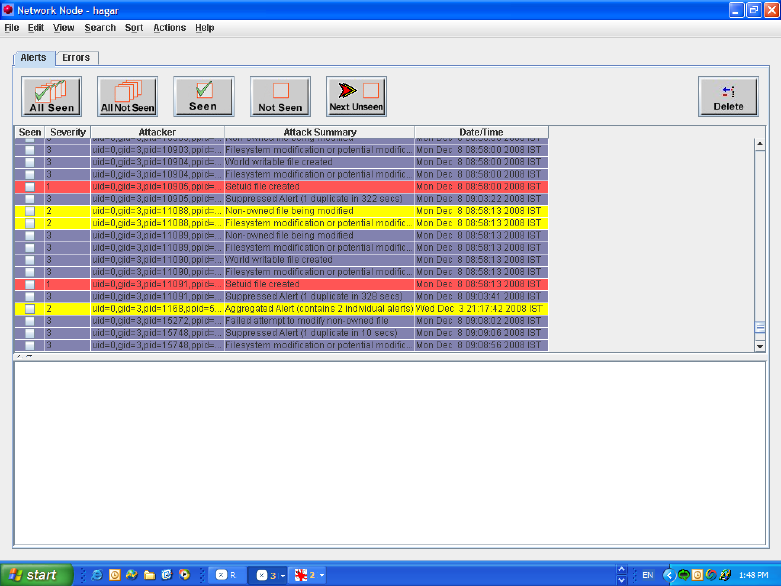
Task: Mark selected alert as Seen
Action: click(x=203, y=96)
